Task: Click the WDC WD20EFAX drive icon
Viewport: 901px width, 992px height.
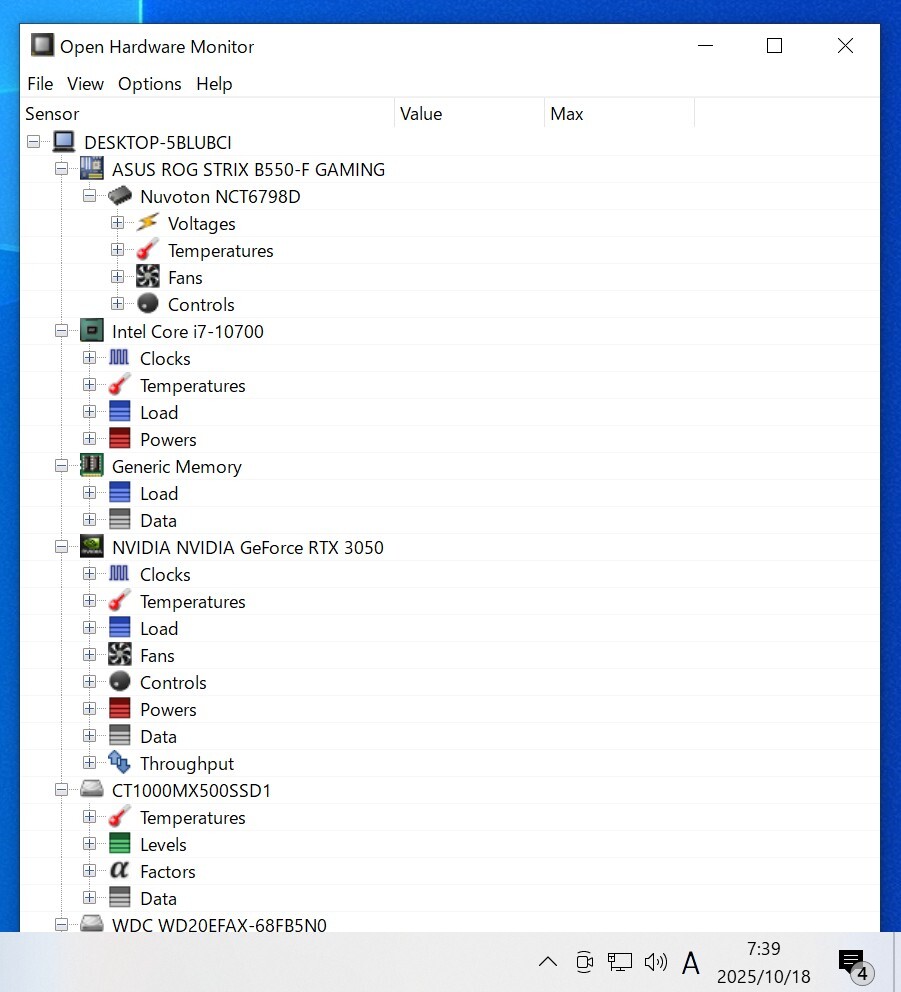Action: [x=92, y=924]
